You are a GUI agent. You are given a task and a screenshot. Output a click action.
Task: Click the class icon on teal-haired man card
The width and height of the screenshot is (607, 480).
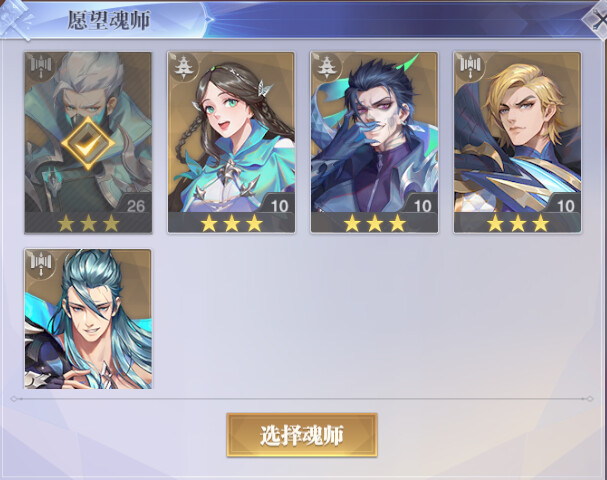40,264
